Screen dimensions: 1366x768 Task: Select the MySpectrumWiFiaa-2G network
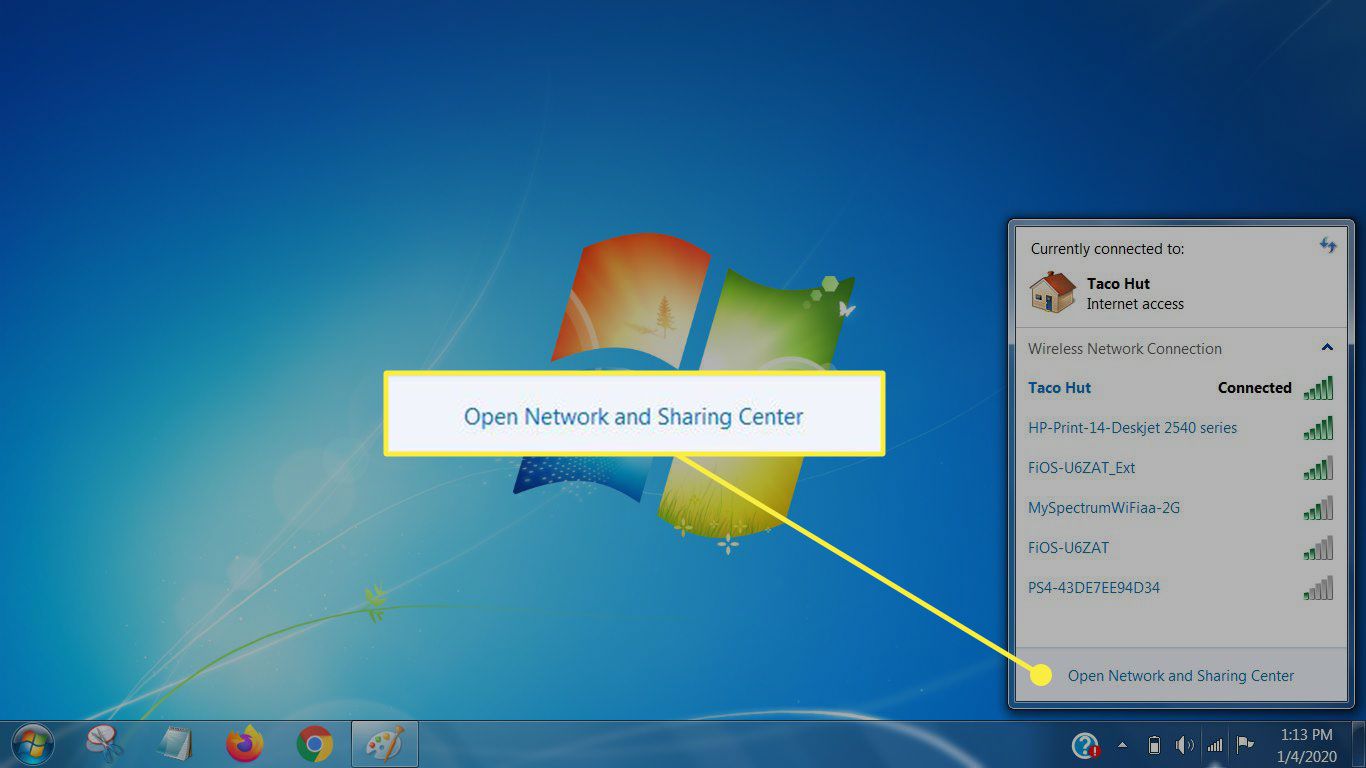pos(1181,508)
